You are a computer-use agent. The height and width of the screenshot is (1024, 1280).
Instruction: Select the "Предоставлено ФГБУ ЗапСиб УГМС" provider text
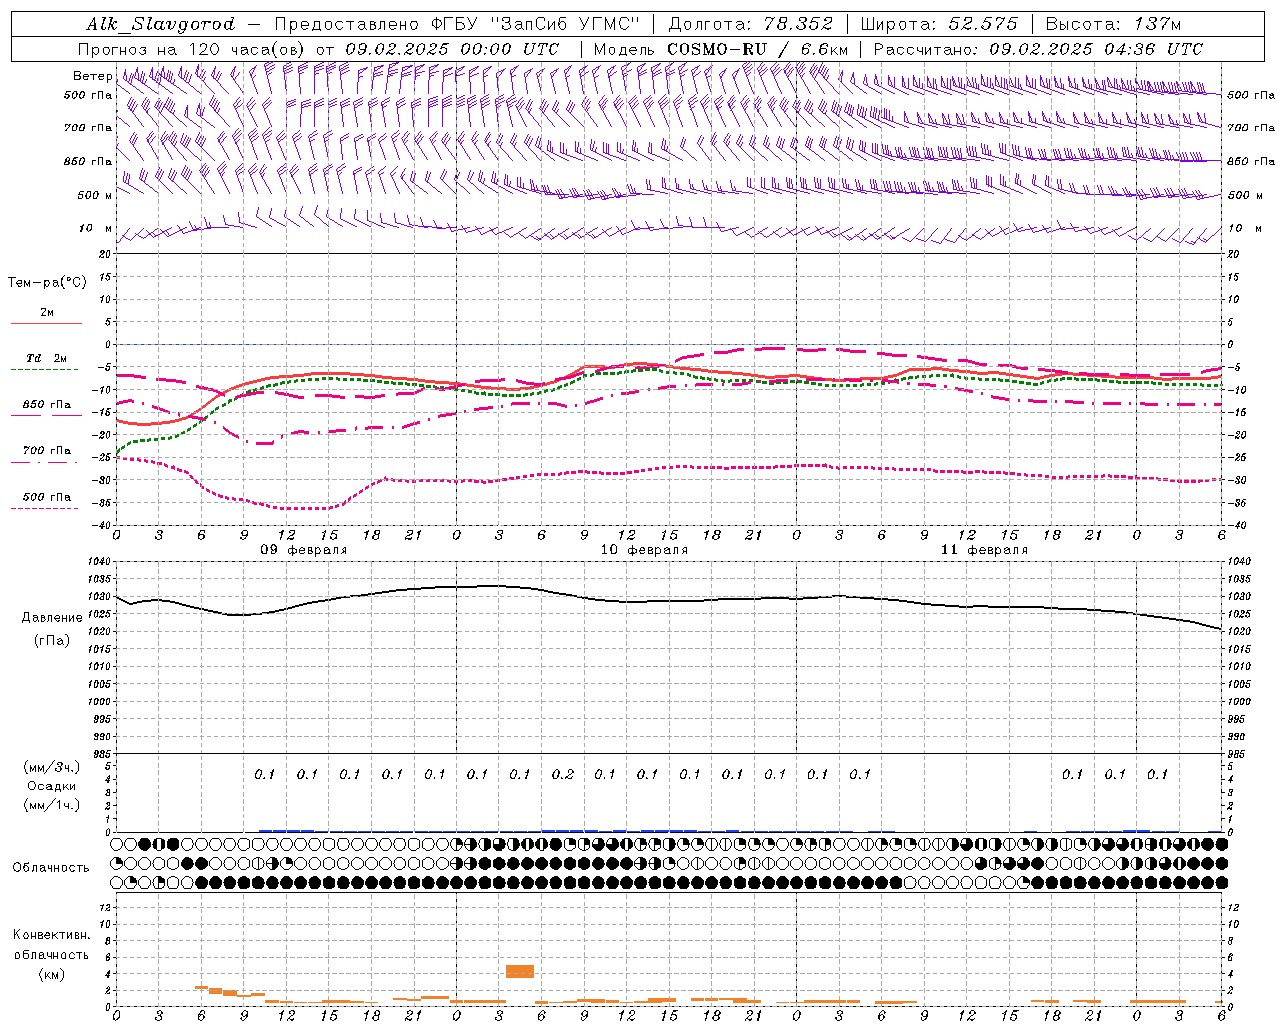point(457,24)
